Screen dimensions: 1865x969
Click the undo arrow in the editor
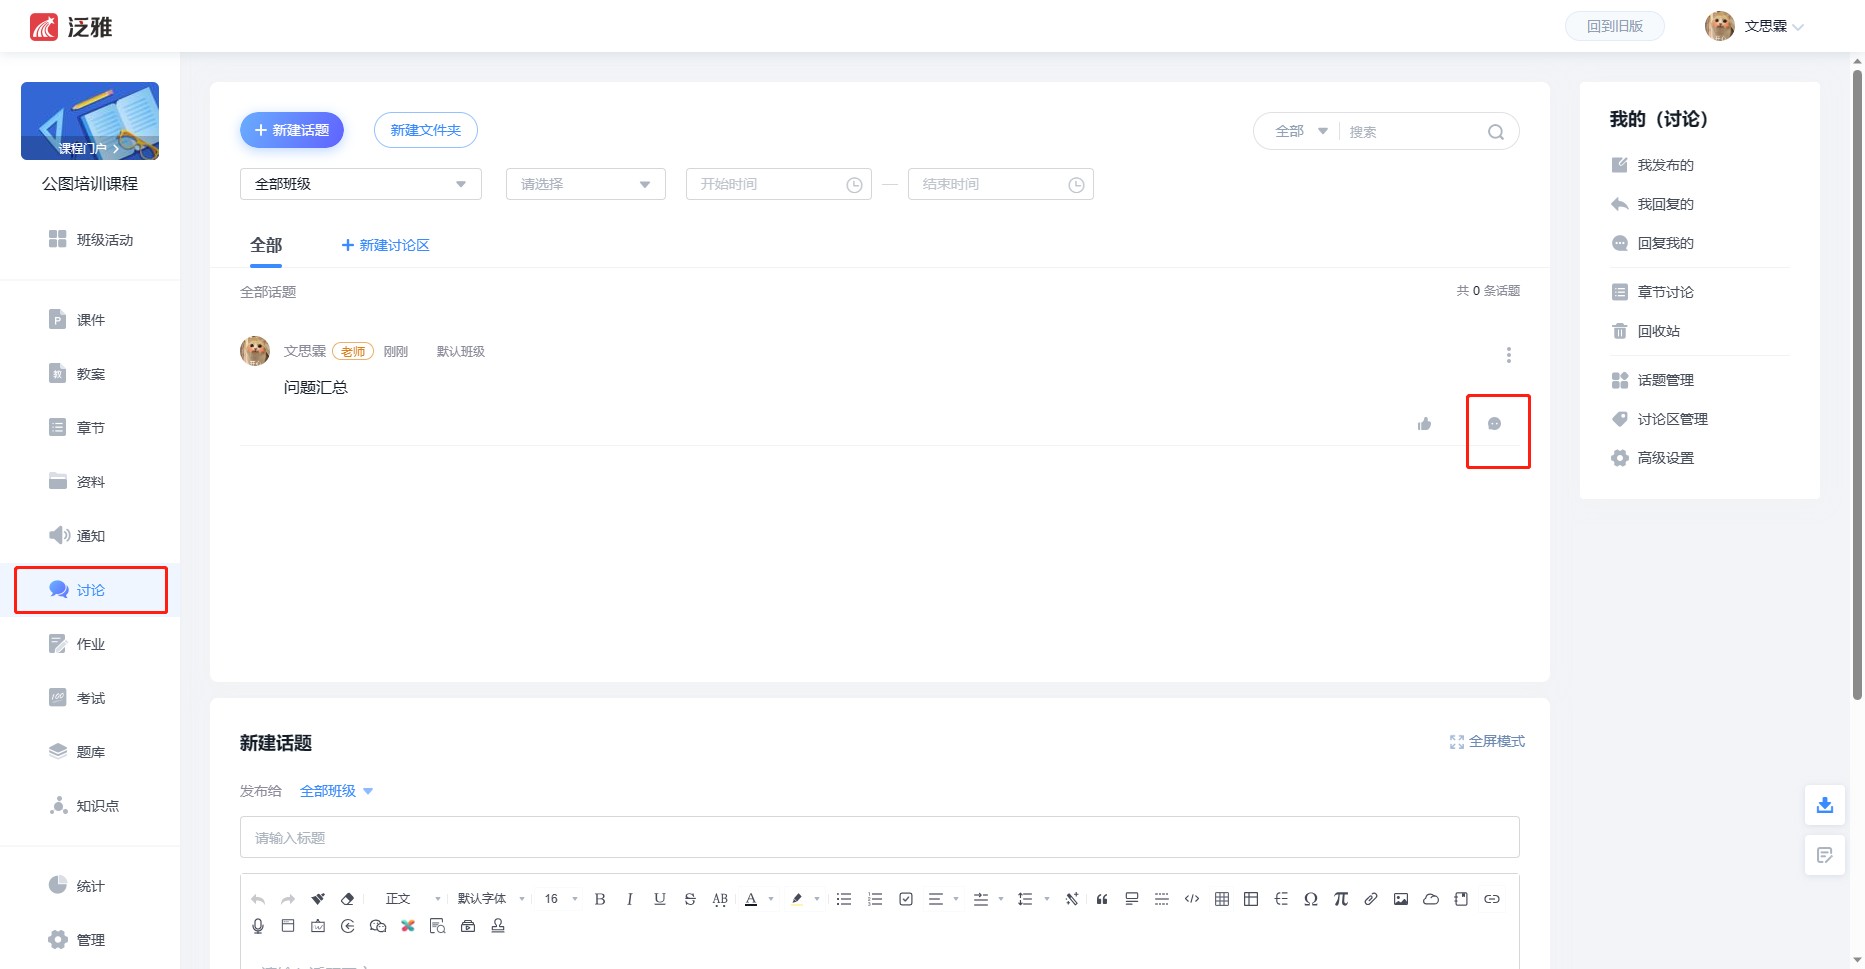(x=258, y=899)
